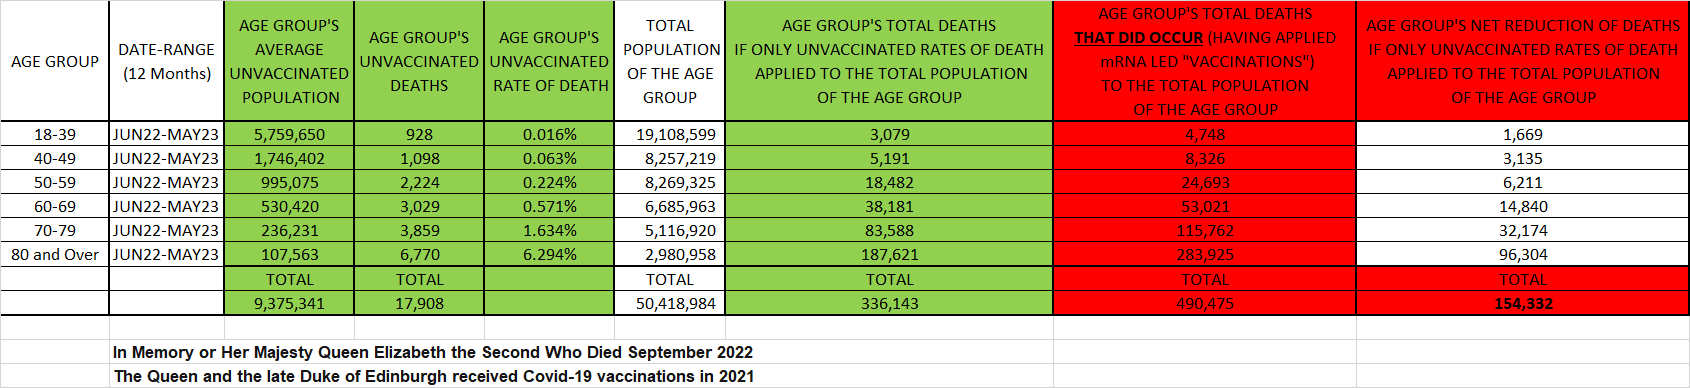The width and height of the screenshot is (1690, 388).
Task: Select unvaccinated population value 236,231
Action: pos(289,230)
